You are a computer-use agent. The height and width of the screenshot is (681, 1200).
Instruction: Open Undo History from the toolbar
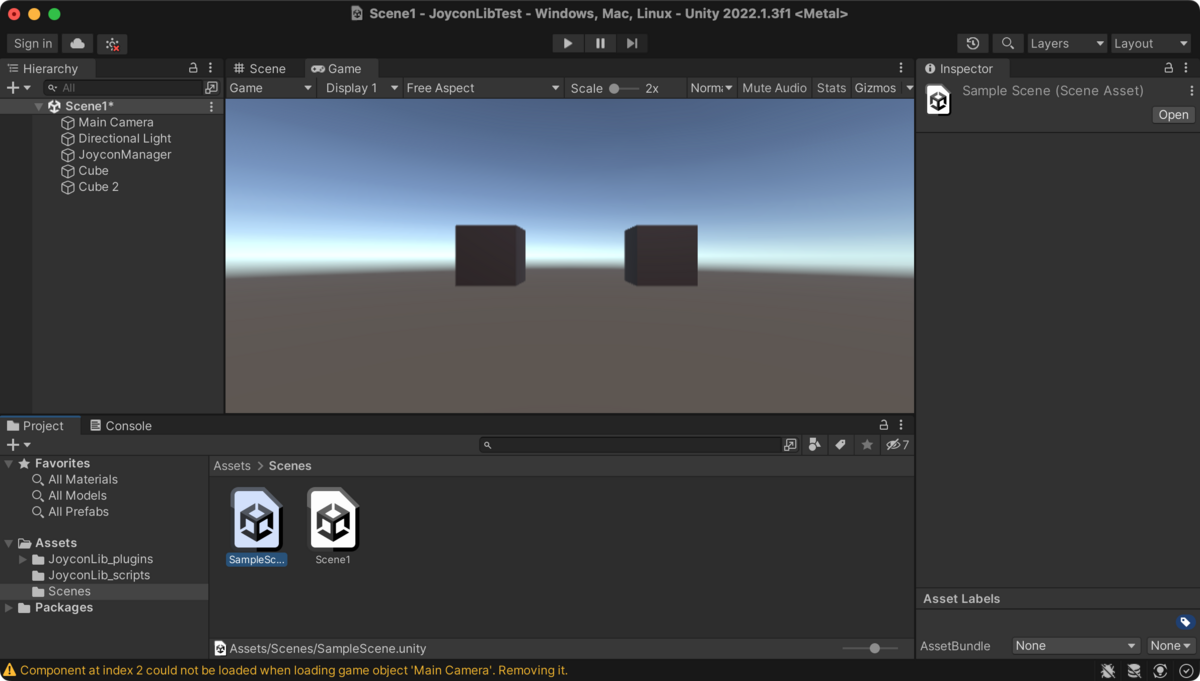[972, 43]
